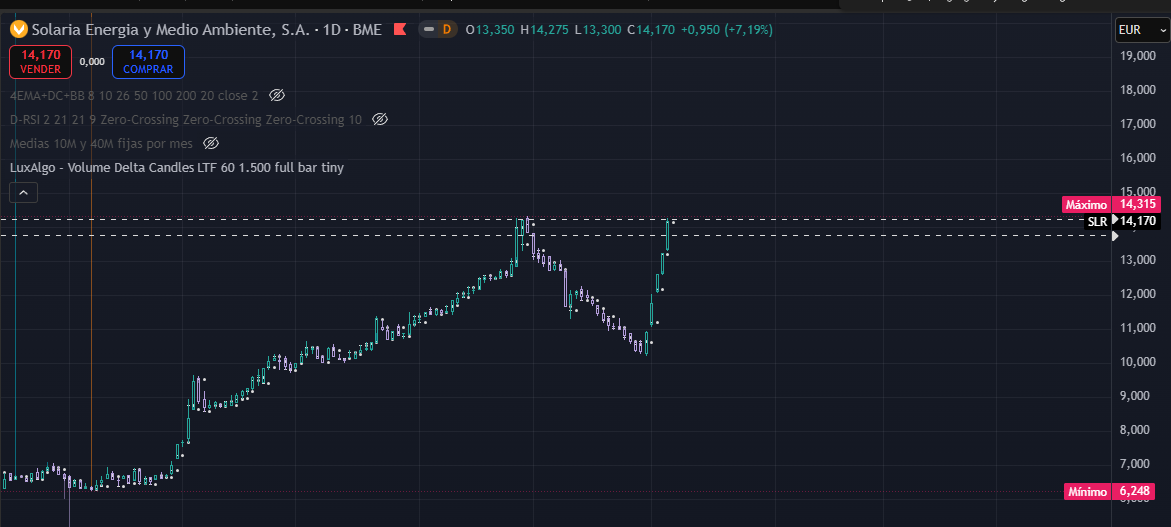Select the 4EMA+DC+BB indicator legend text

coord(134,96)
